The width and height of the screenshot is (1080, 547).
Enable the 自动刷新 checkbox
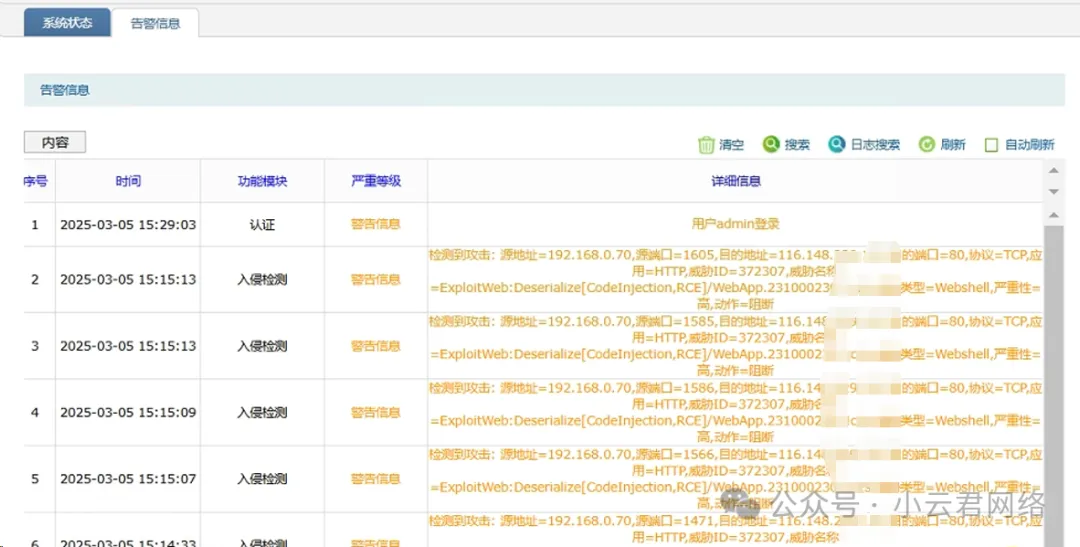[992, 145]
